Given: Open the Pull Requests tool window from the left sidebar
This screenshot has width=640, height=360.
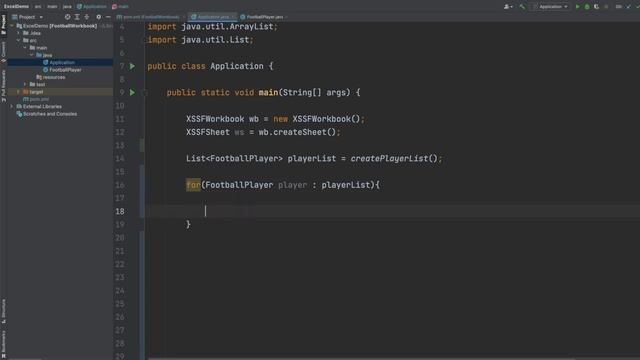Looking at the screenshot, I should 3,86.
